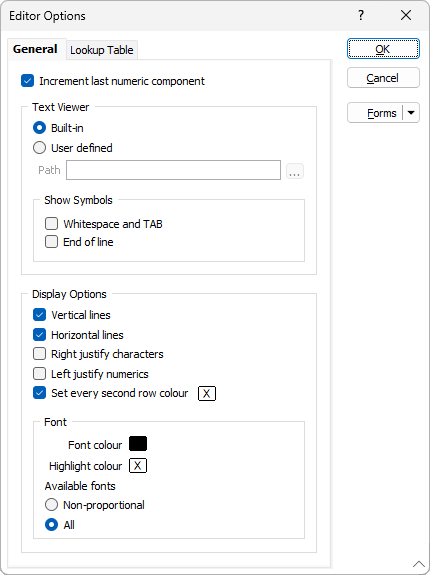Confirm with the OK button
430x575 pixels.
pyautogui.click(x=383, y=49)
